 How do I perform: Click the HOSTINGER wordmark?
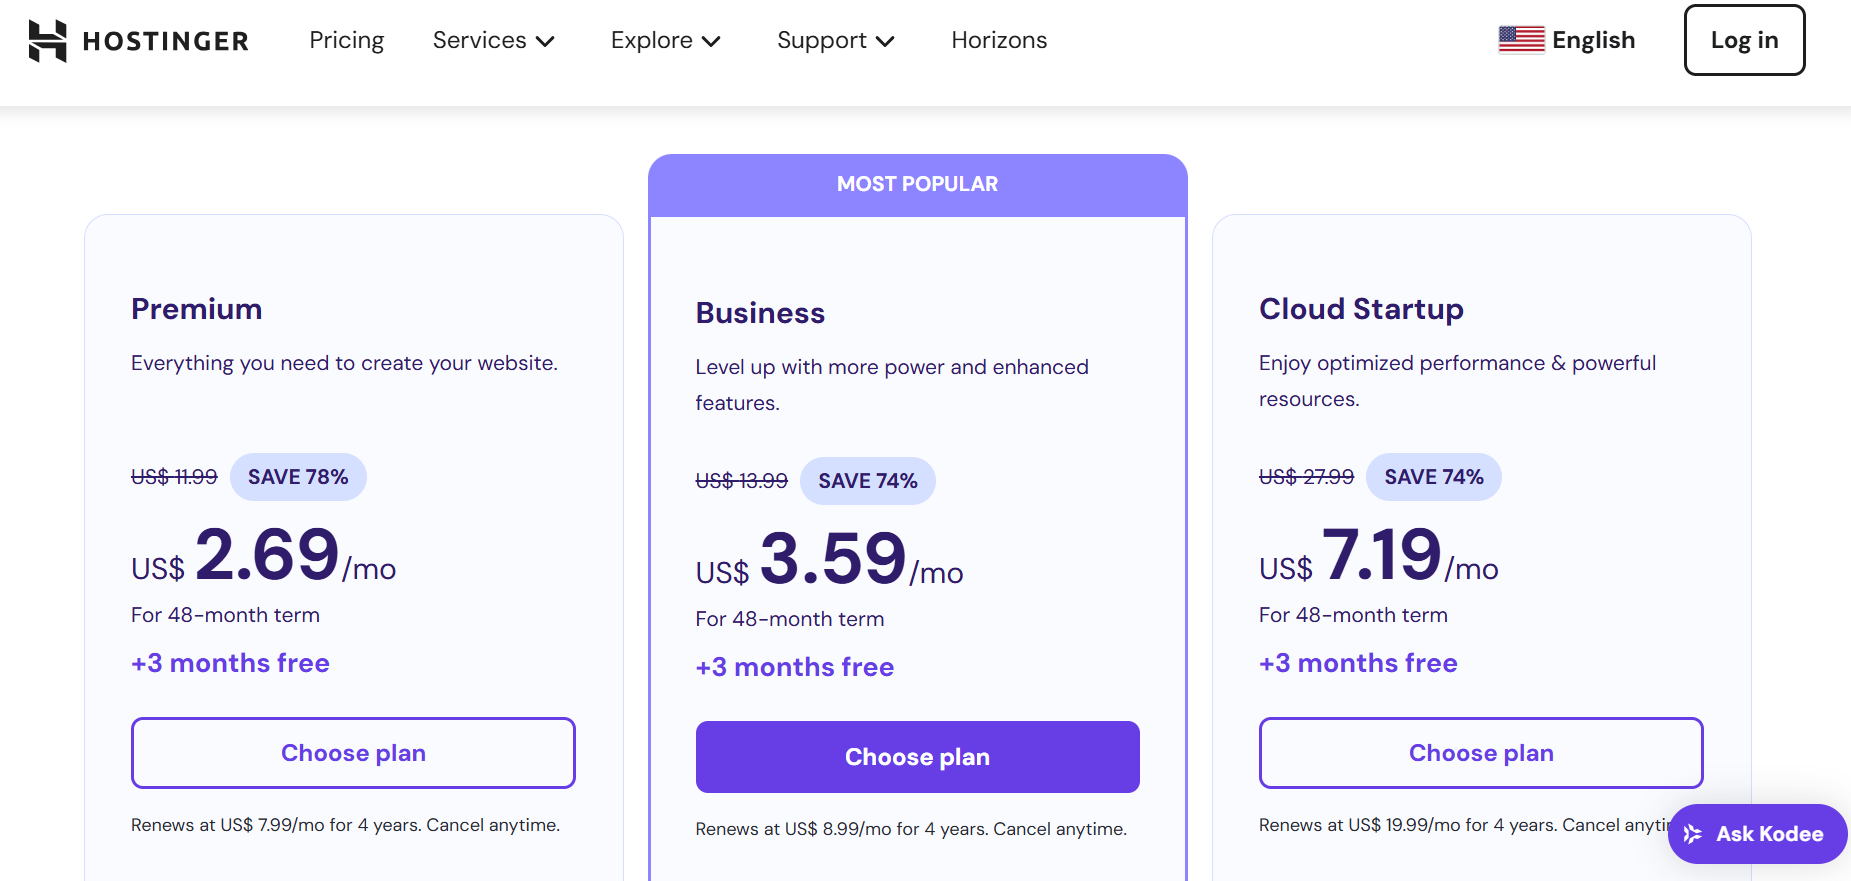click(166, 41)
